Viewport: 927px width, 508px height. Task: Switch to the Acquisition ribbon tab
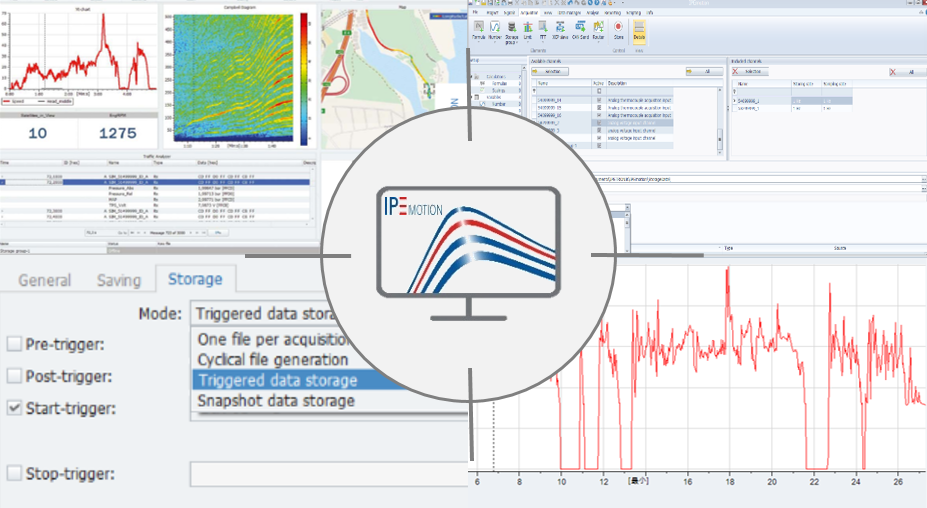tap(529, 12)
